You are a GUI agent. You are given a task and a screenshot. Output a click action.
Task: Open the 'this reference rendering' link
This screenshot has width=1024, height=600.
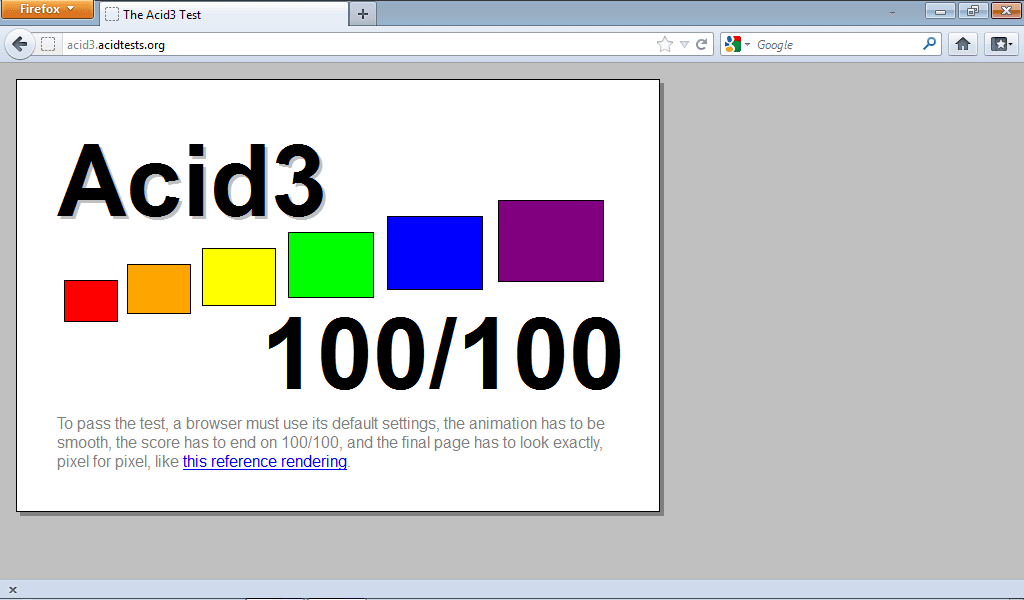[264, 462]
